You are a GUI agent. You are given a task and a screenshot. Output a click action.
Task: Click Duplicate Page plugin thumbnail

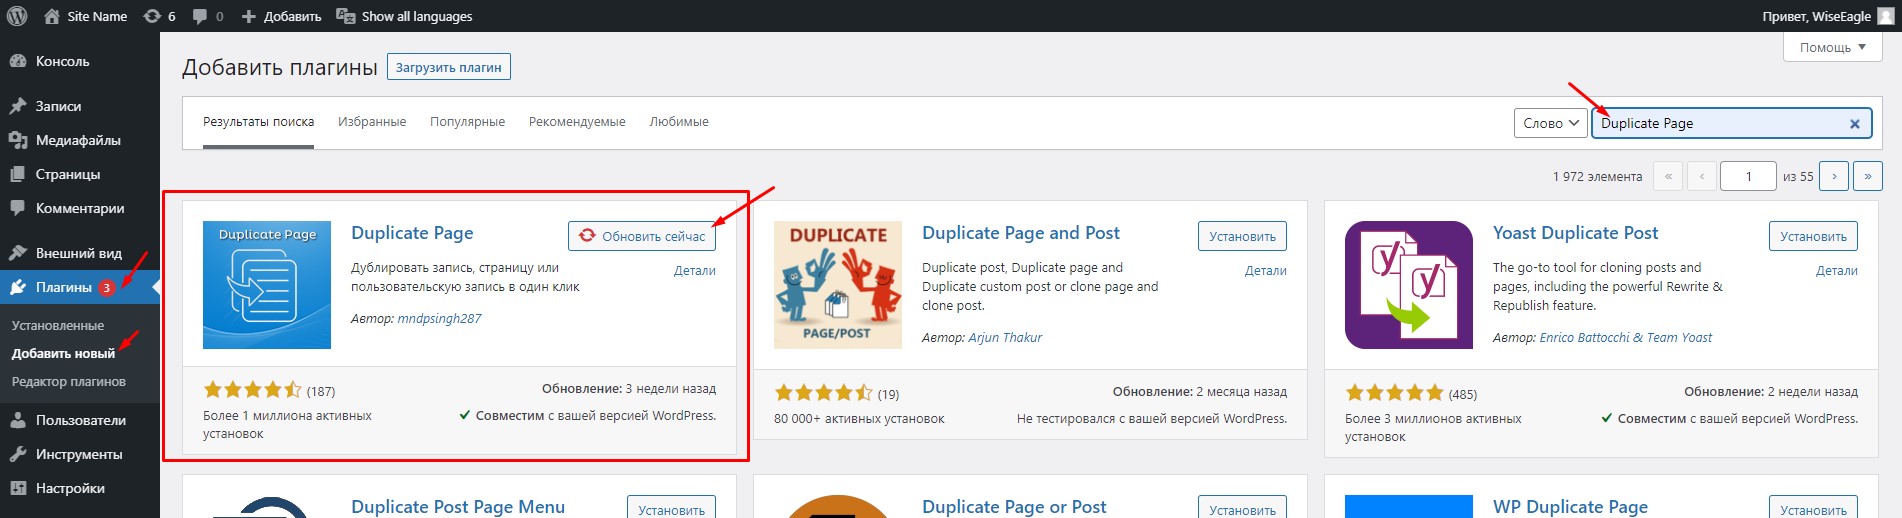click(x=267, y=285)
